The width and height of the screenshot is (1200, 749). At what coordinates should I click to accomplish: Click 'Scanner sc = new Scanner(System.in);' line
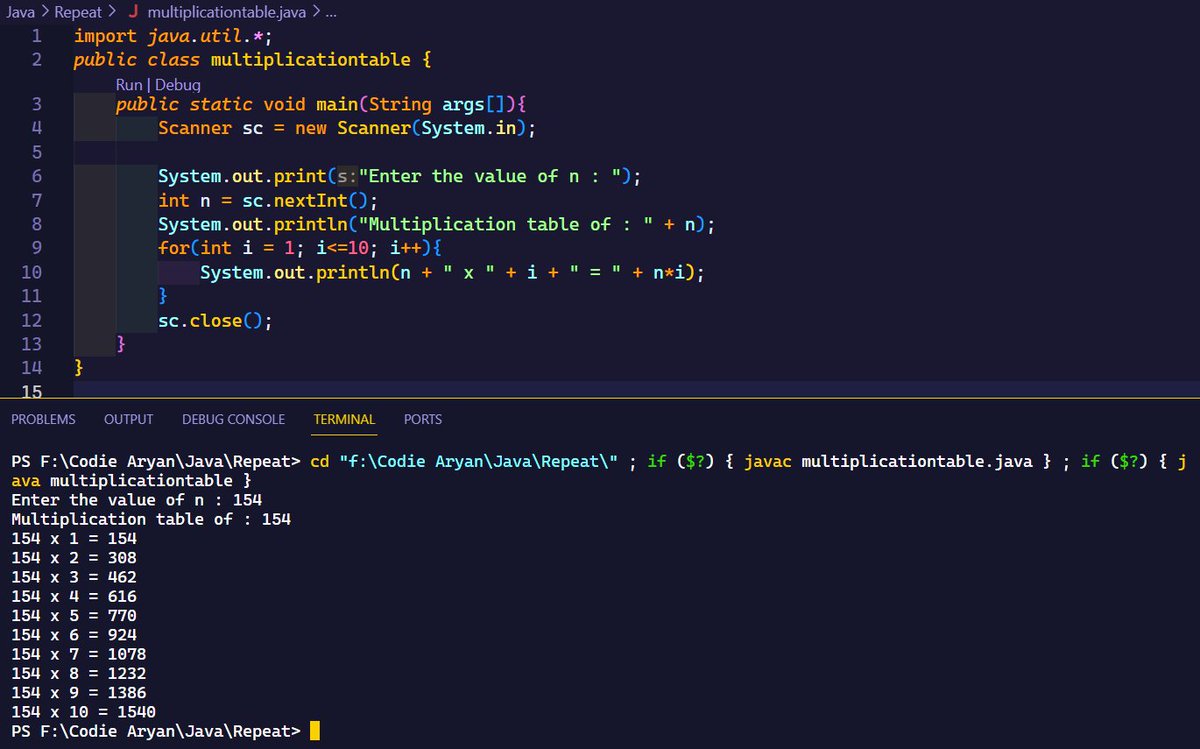(347, 128)
